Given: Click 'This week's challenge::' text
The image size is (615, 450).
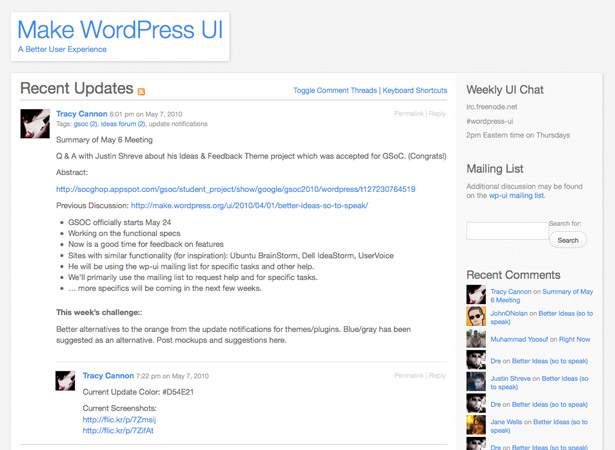Looking at the screenshot, I should pos(99,312).
